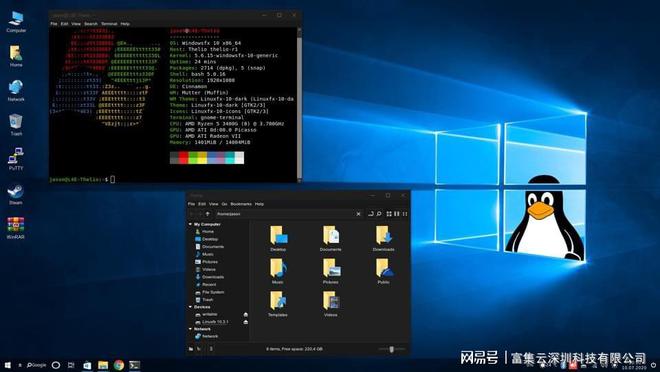Screen dimensions: 660x372
Task: Select Network in the file manager sidebar
Action: 207,336
